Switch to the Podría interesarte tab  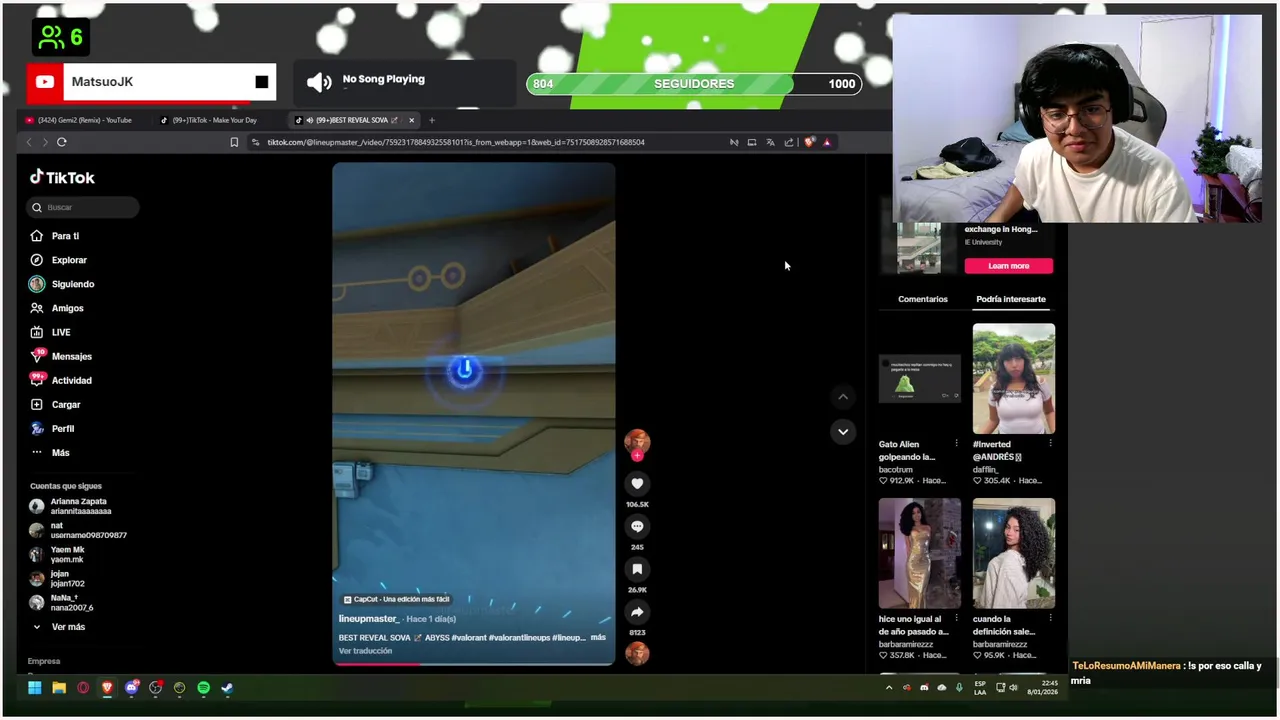[1011, 299]
